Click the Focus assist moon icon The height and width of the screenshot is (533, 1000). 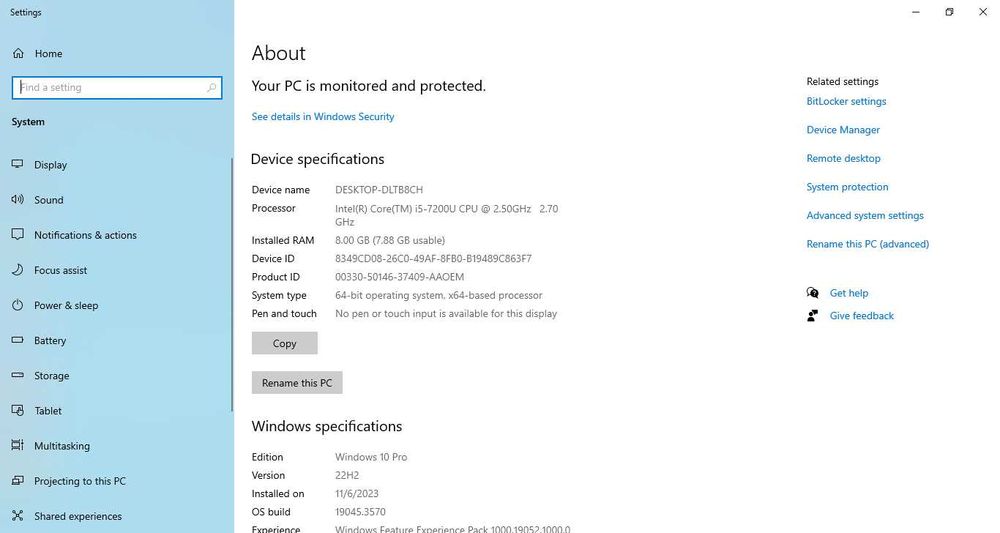(x=18, y=270)
